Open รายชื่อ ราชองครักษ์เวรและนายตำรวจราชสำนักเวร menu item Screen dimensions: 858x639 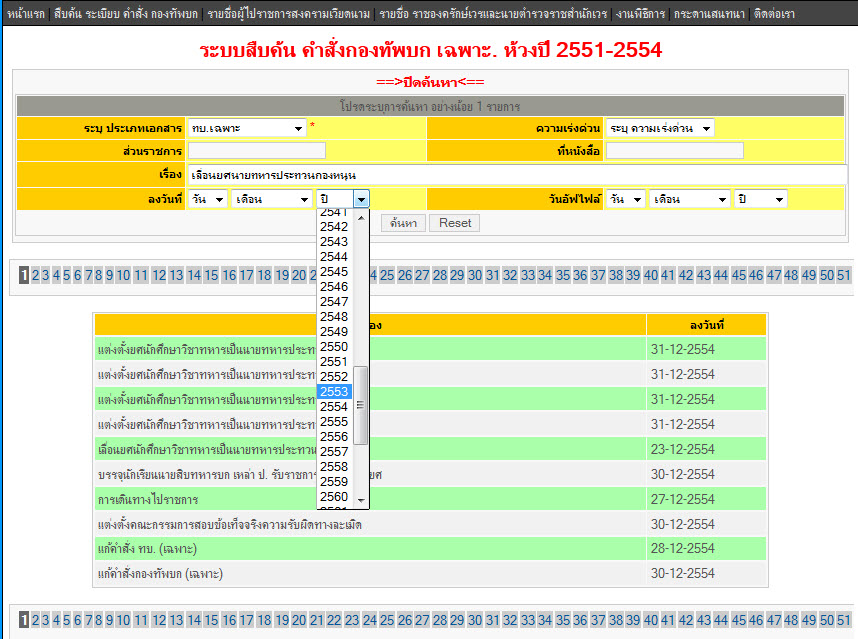(x=493, y=14)
